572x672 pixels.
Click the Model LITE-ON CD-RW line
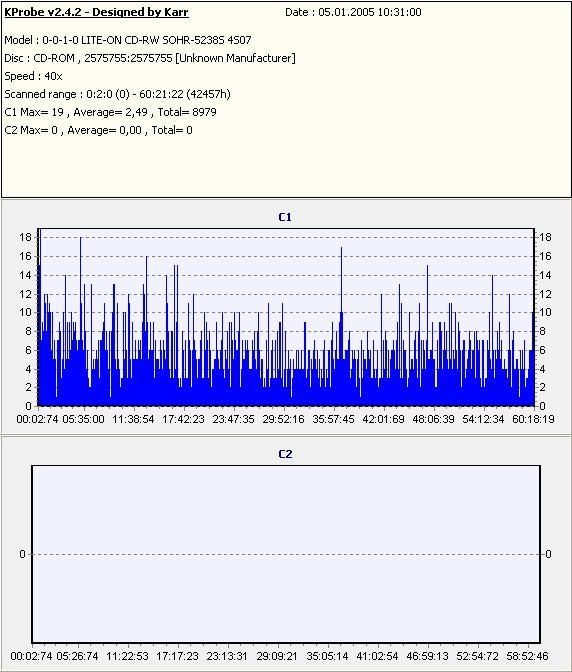[128, 40]
